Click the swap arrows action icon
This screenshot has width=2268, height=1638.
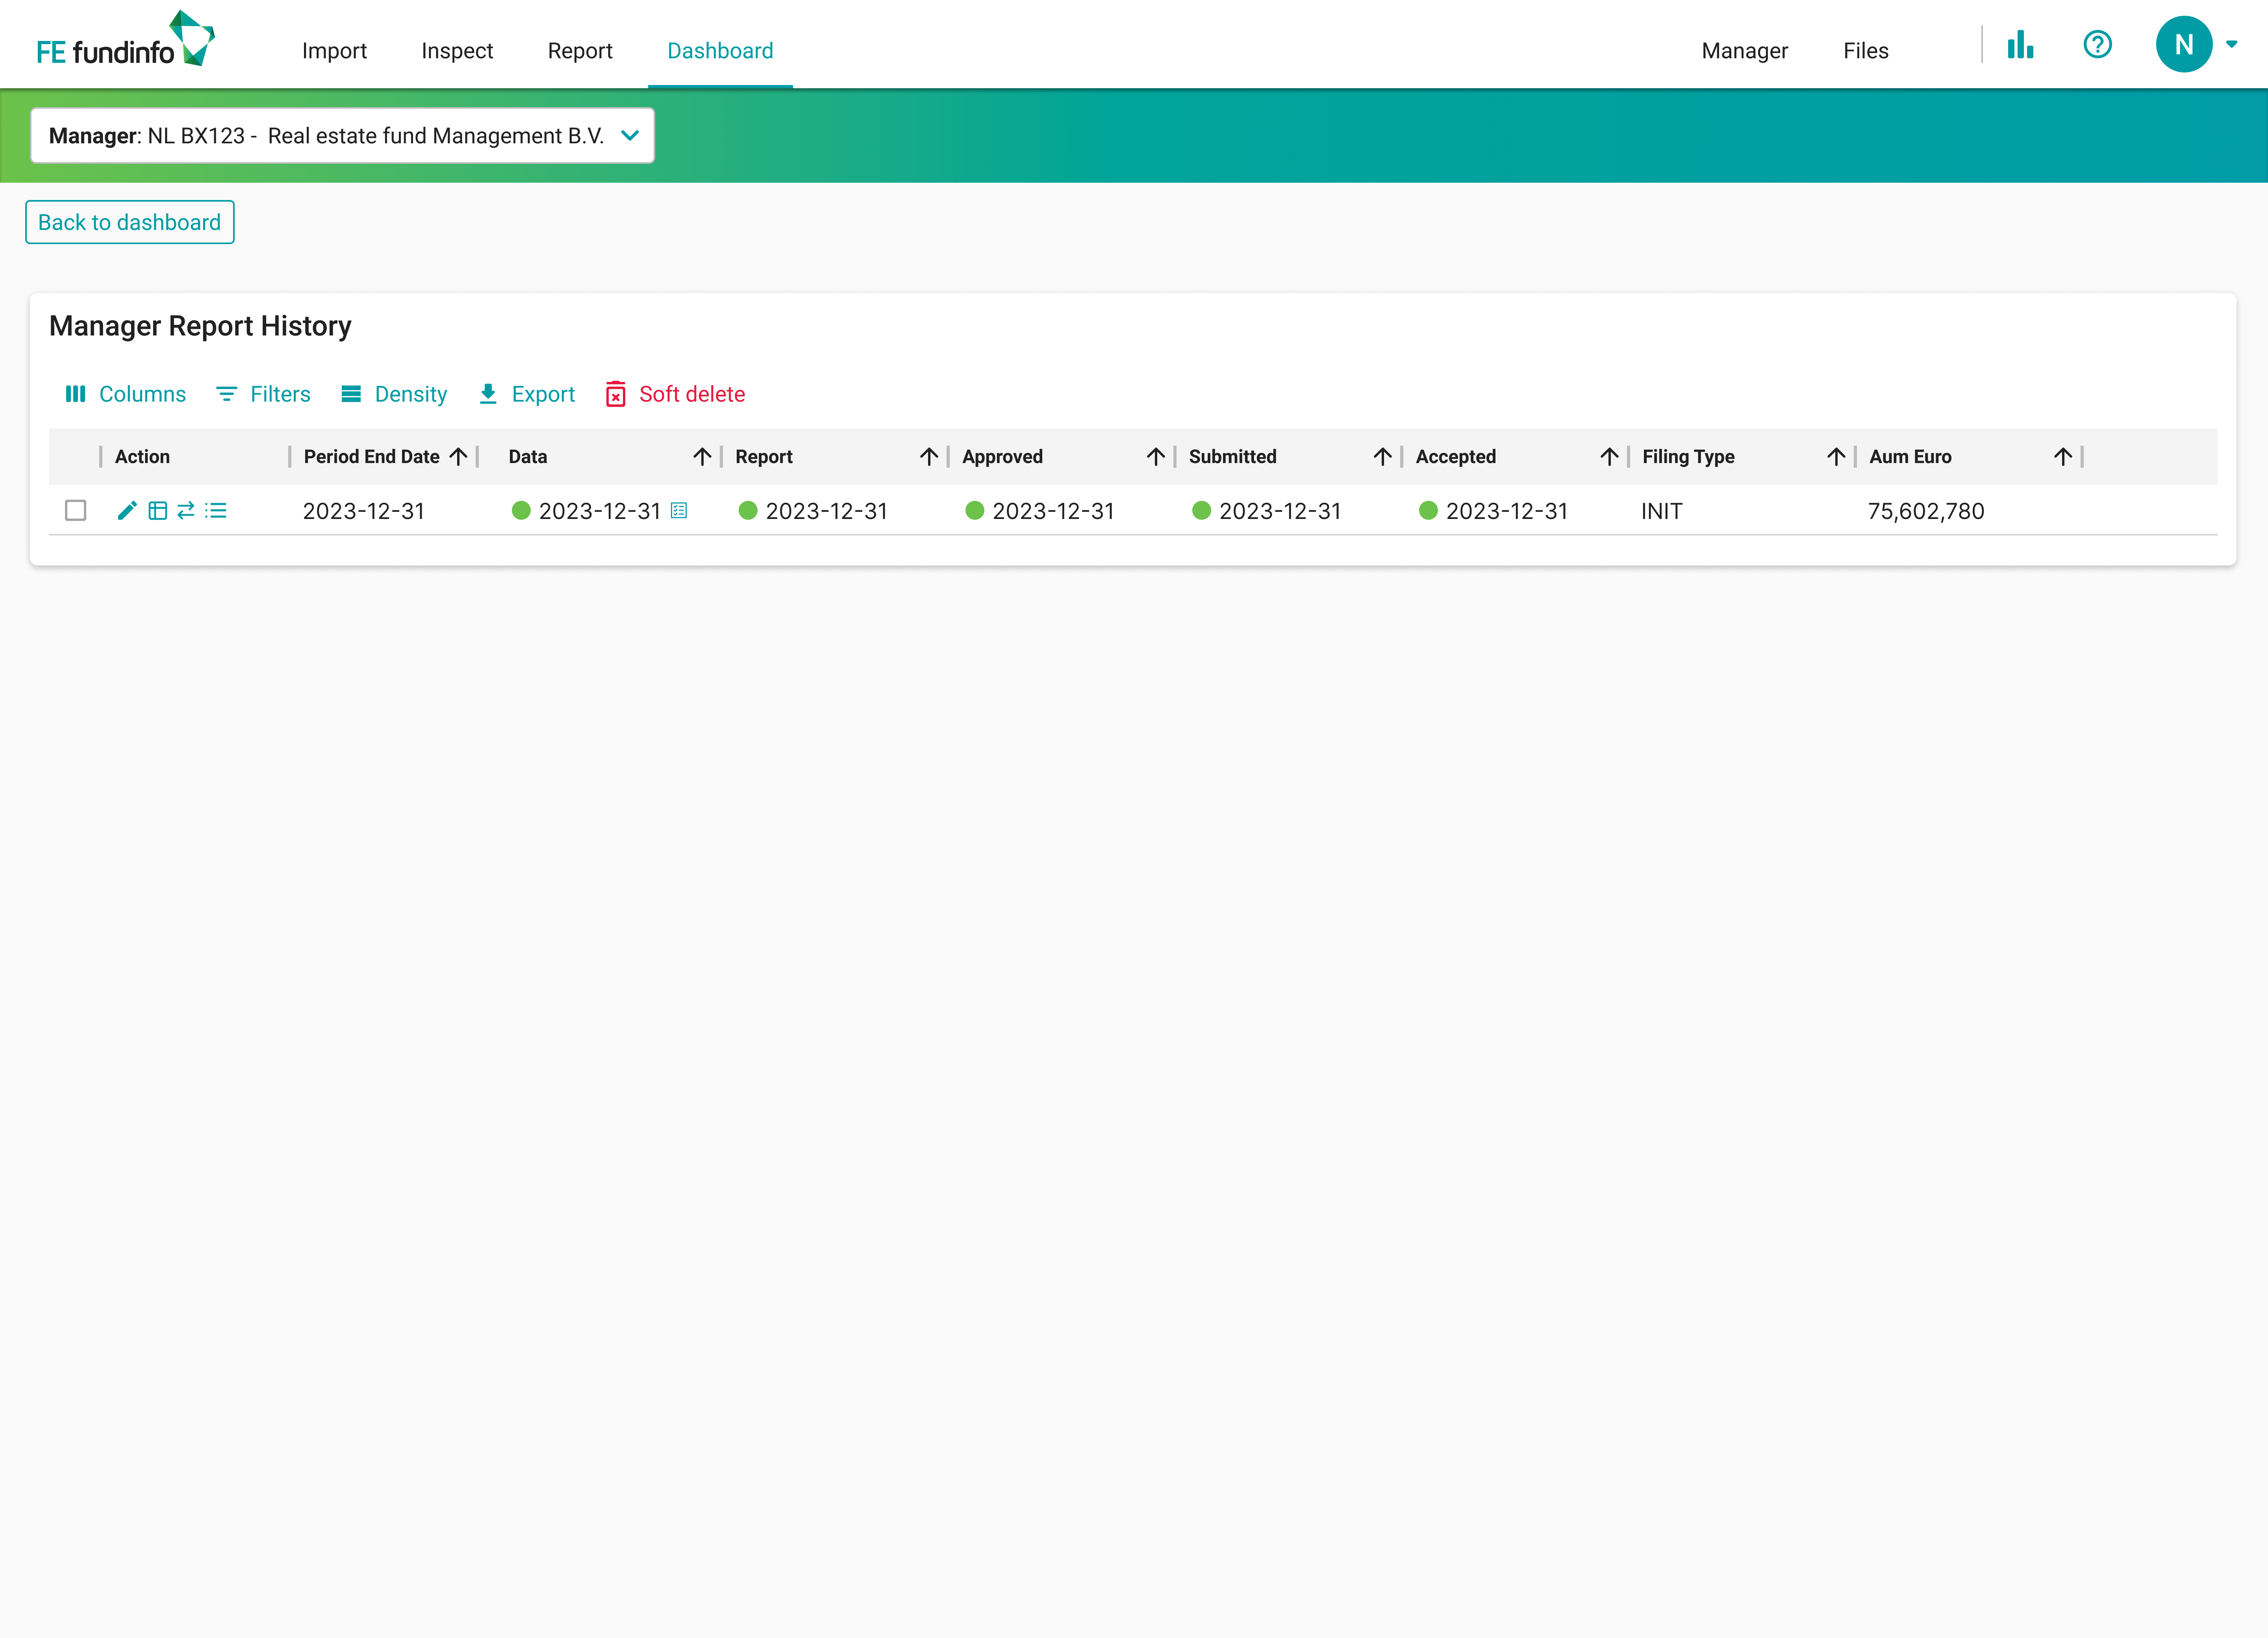click(x=186, y=511)
